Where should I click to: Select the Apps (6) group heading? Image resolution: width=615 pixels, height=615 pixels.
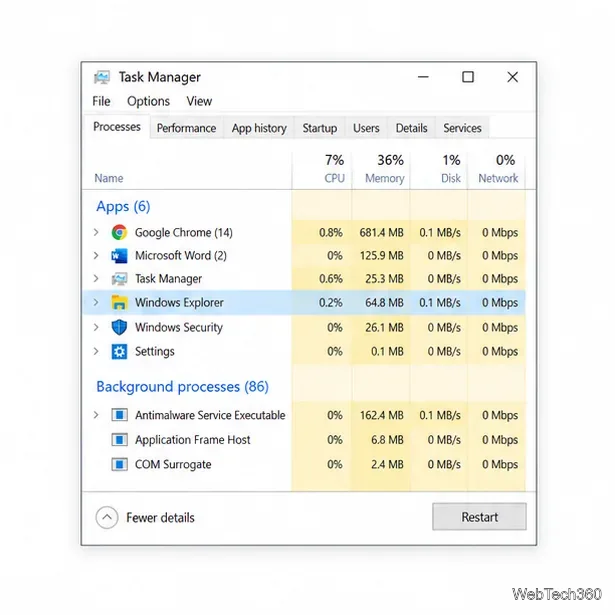pyautogui.click(x=123, y=206)
